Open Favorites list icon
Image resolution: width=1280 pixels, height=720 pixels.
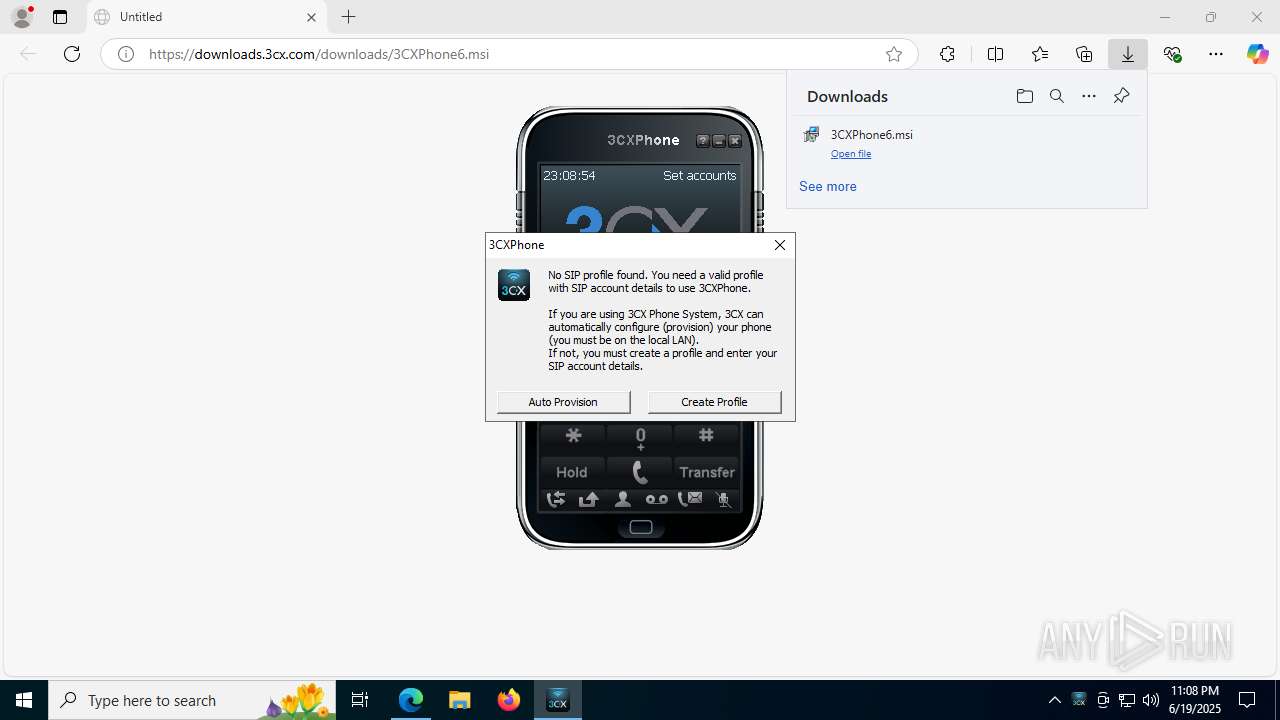point(1040,54)
